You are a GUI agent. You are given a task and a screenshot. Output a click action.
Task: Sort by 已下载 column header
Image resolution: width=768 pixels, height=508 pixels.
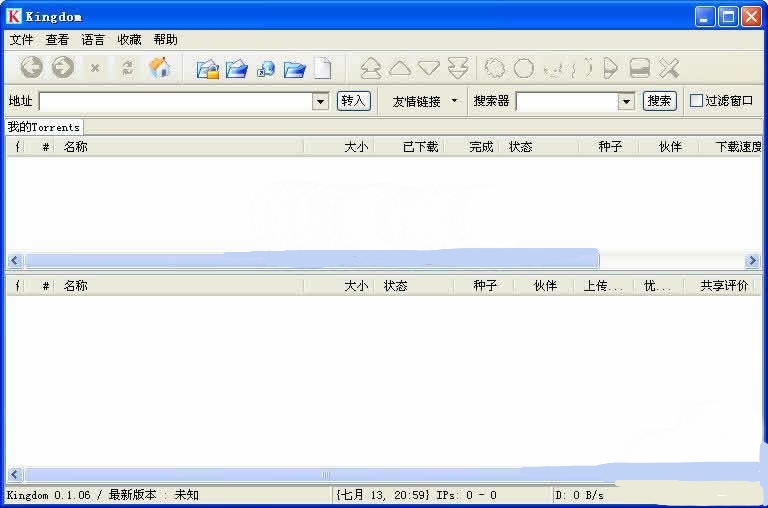pos(409,146)
